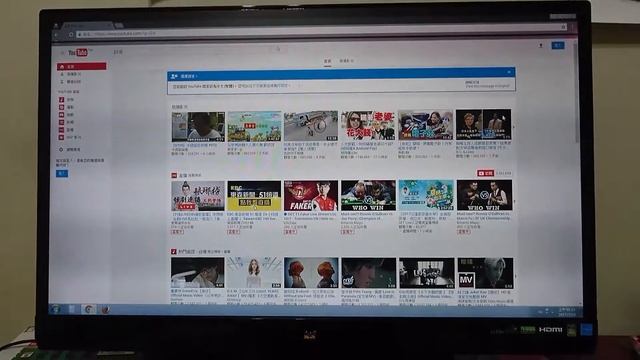The image size is (640, 360).
Task: Show next videos in the Live row
Action: pos(514,201)
